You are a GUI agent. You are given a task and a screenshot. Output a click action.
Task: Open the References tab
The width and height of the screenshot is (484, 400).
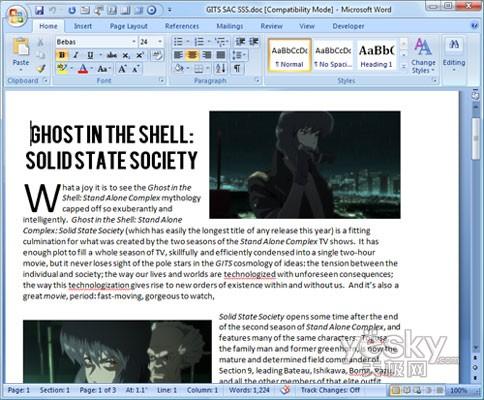click(182, 26)
